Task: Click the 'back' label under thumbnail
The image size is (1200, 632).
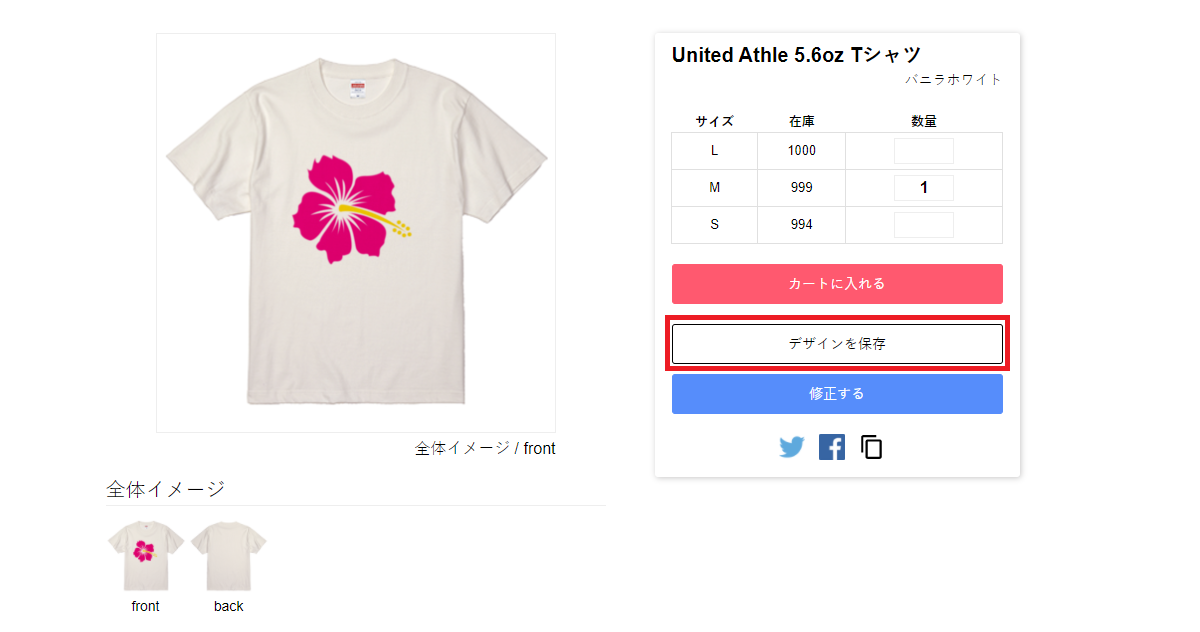Action: coord(229,606)
